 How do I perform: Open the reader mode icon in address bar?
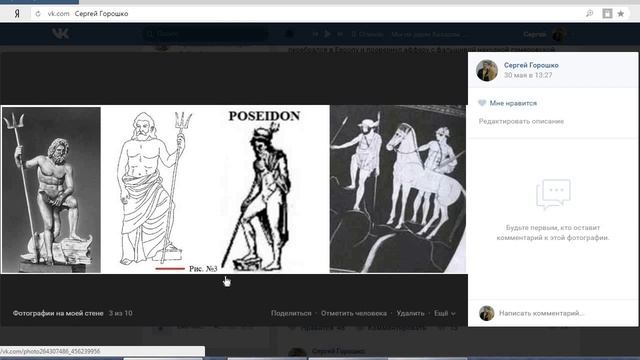tap(607, 13)
